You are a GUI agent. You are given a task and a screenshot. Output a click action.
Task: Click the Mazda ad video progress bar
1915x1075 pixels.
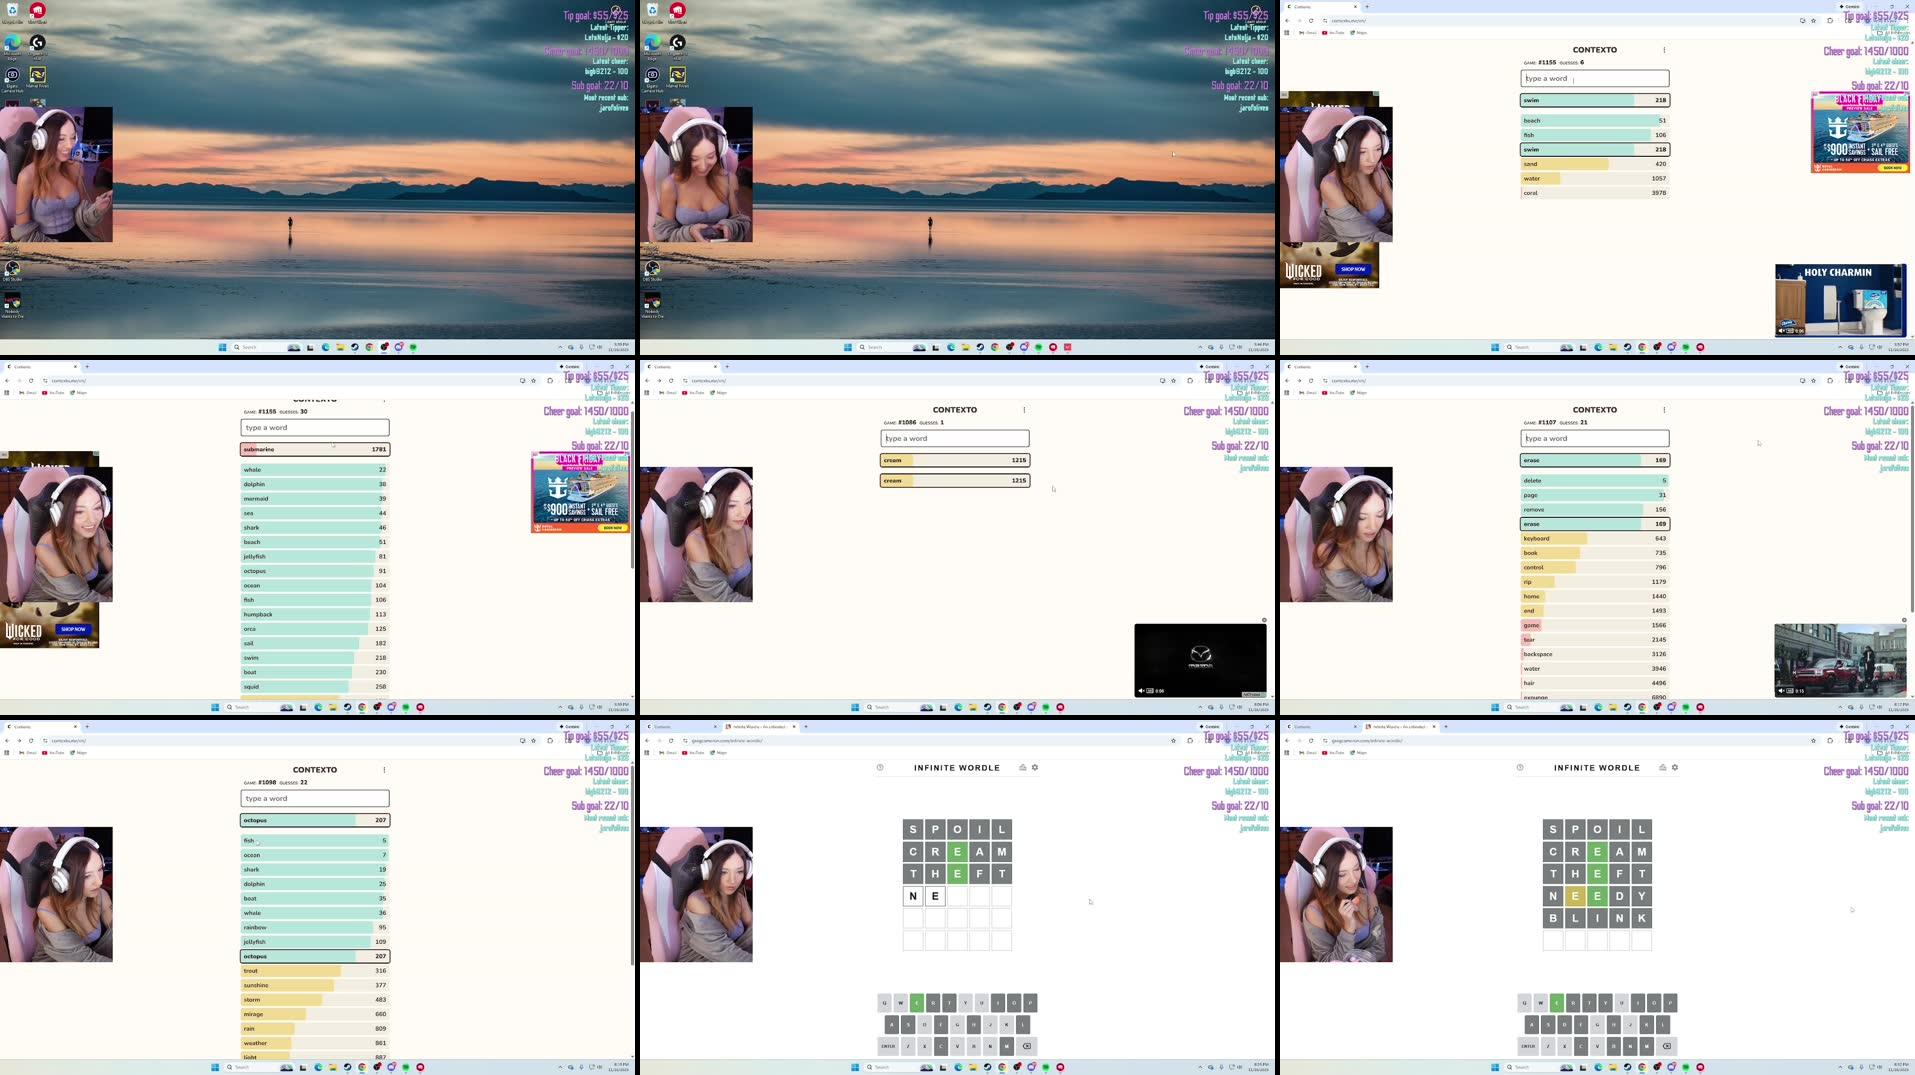1200,683
